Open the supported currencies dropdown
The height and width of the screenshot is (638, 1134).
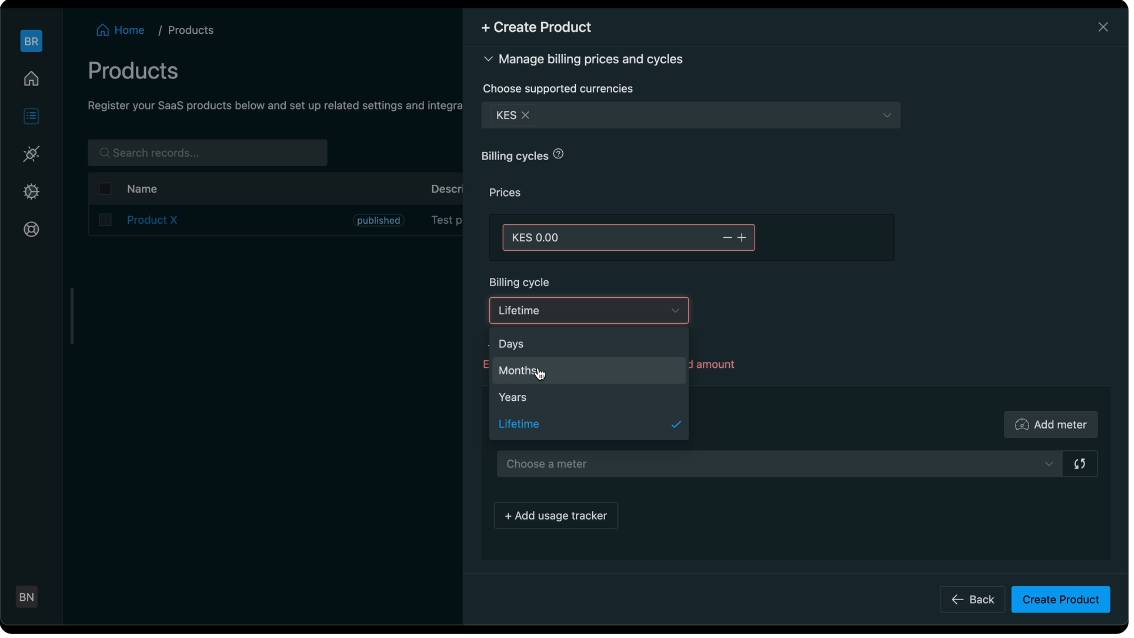tap(886, 116)
